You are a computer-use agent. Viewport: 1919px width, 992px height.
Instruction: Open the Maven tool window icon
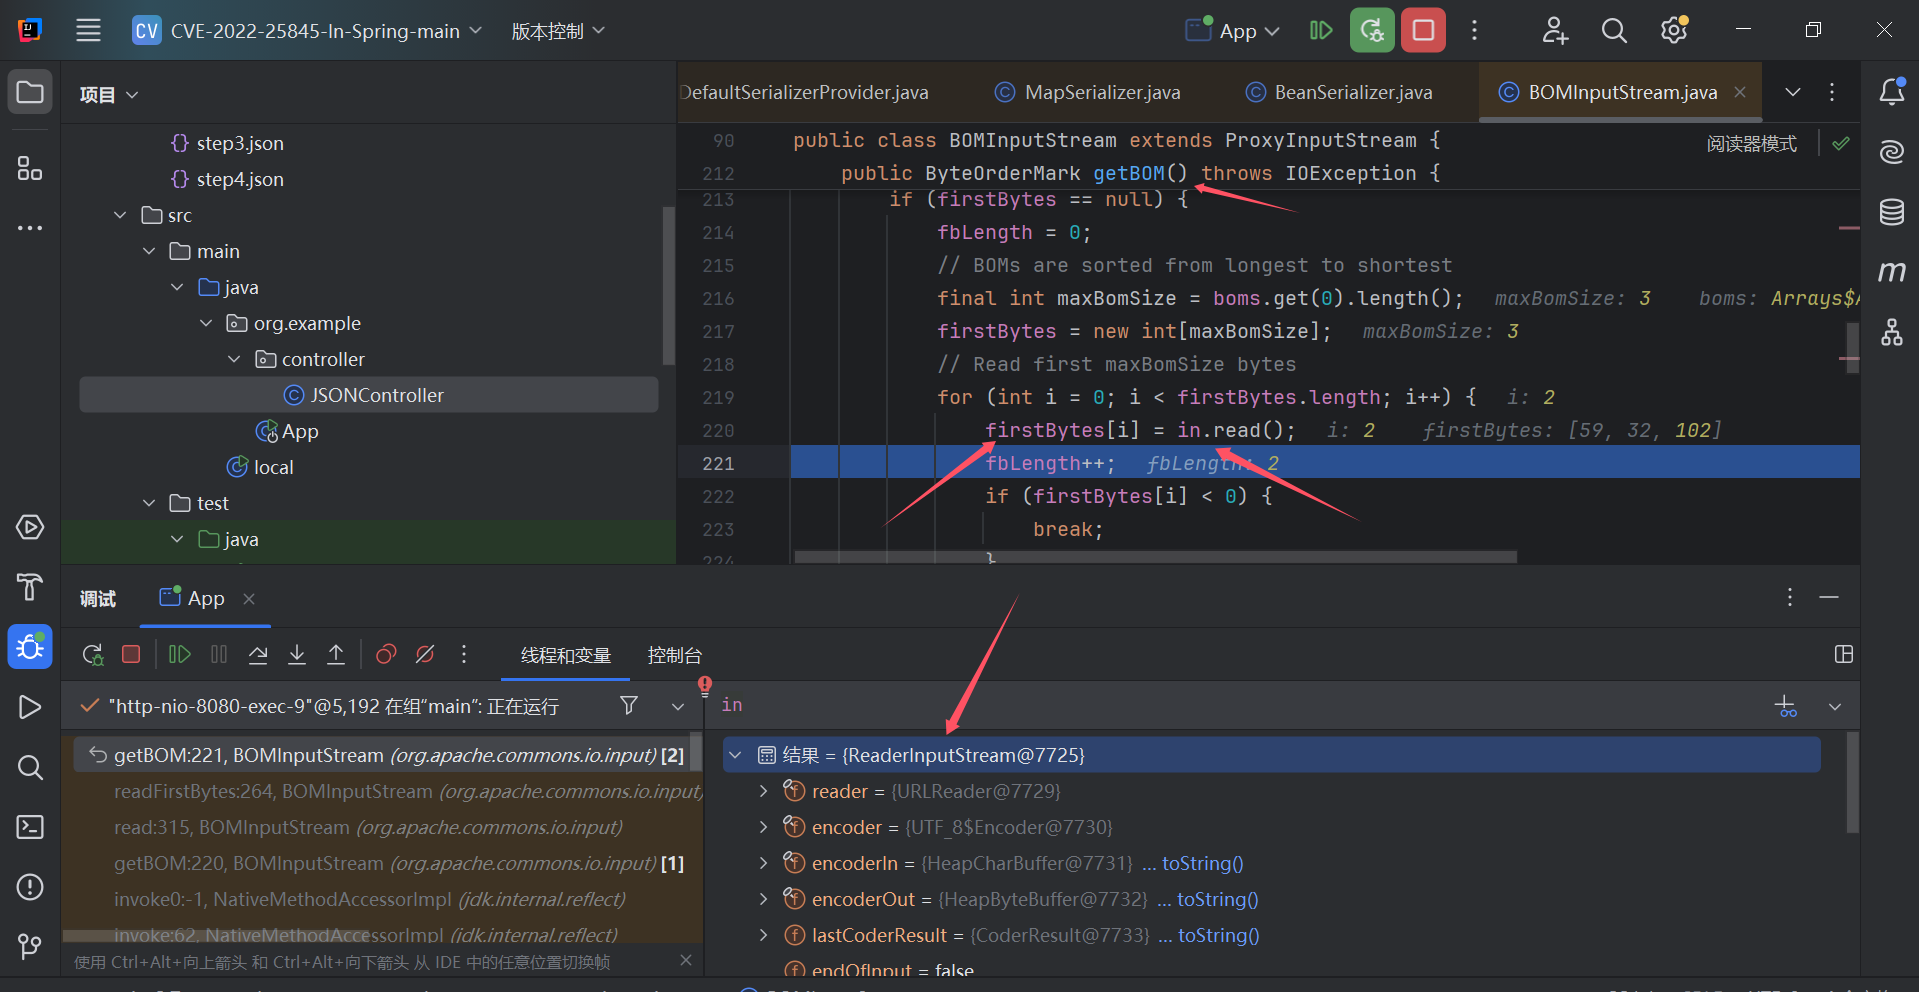click(1891, 271)
